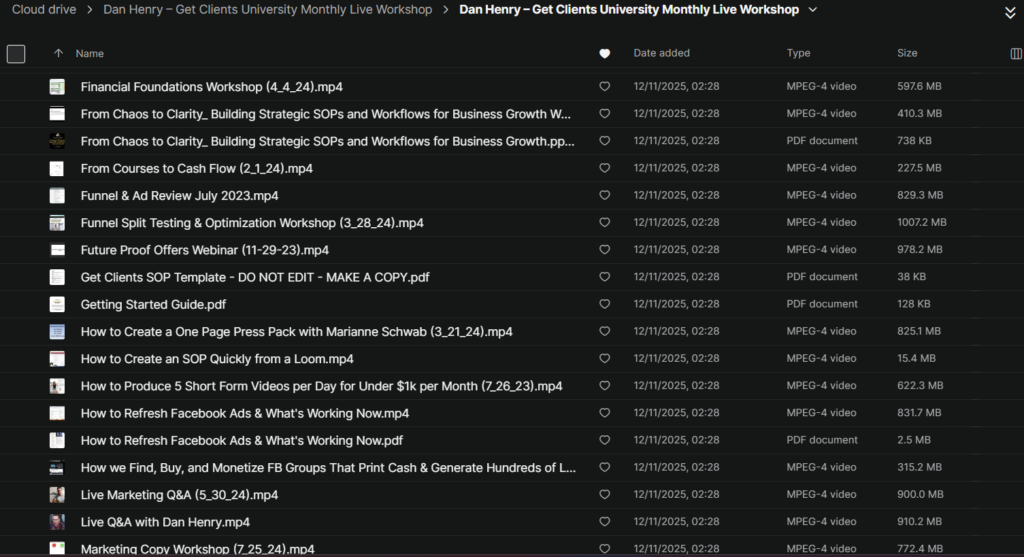Select Future Proof Offers Webinar (11-29-23).mp4
Viewport: 1024px width, 557px height.
(204, 250)
